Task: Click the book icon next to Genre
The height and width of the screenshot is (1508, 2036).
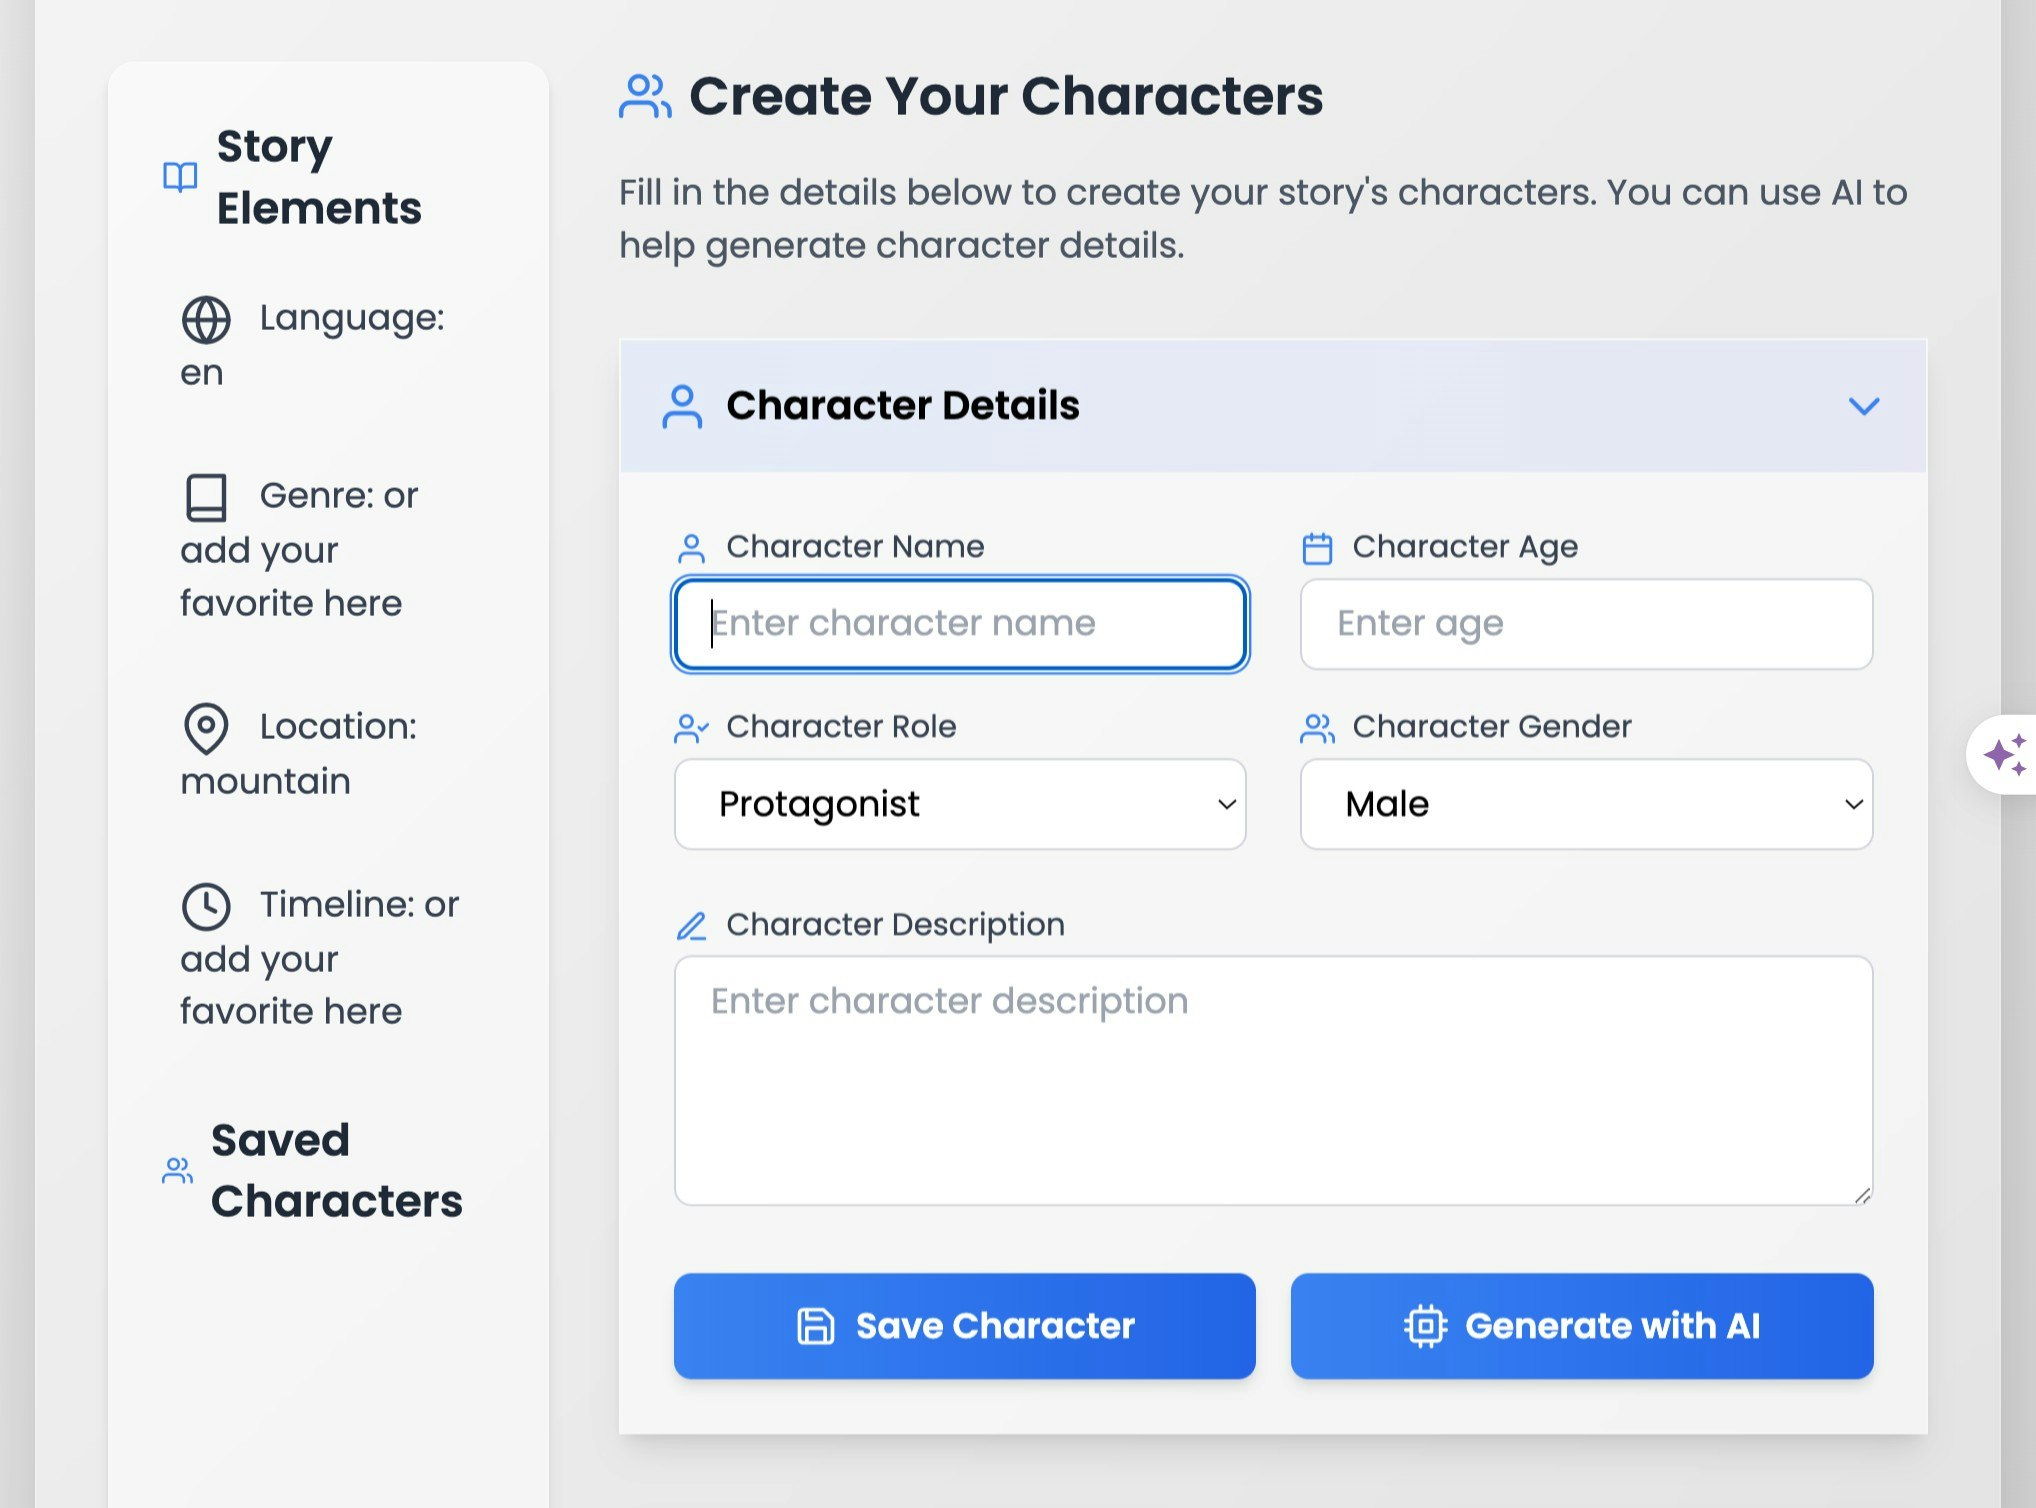Action: (206, 497)
